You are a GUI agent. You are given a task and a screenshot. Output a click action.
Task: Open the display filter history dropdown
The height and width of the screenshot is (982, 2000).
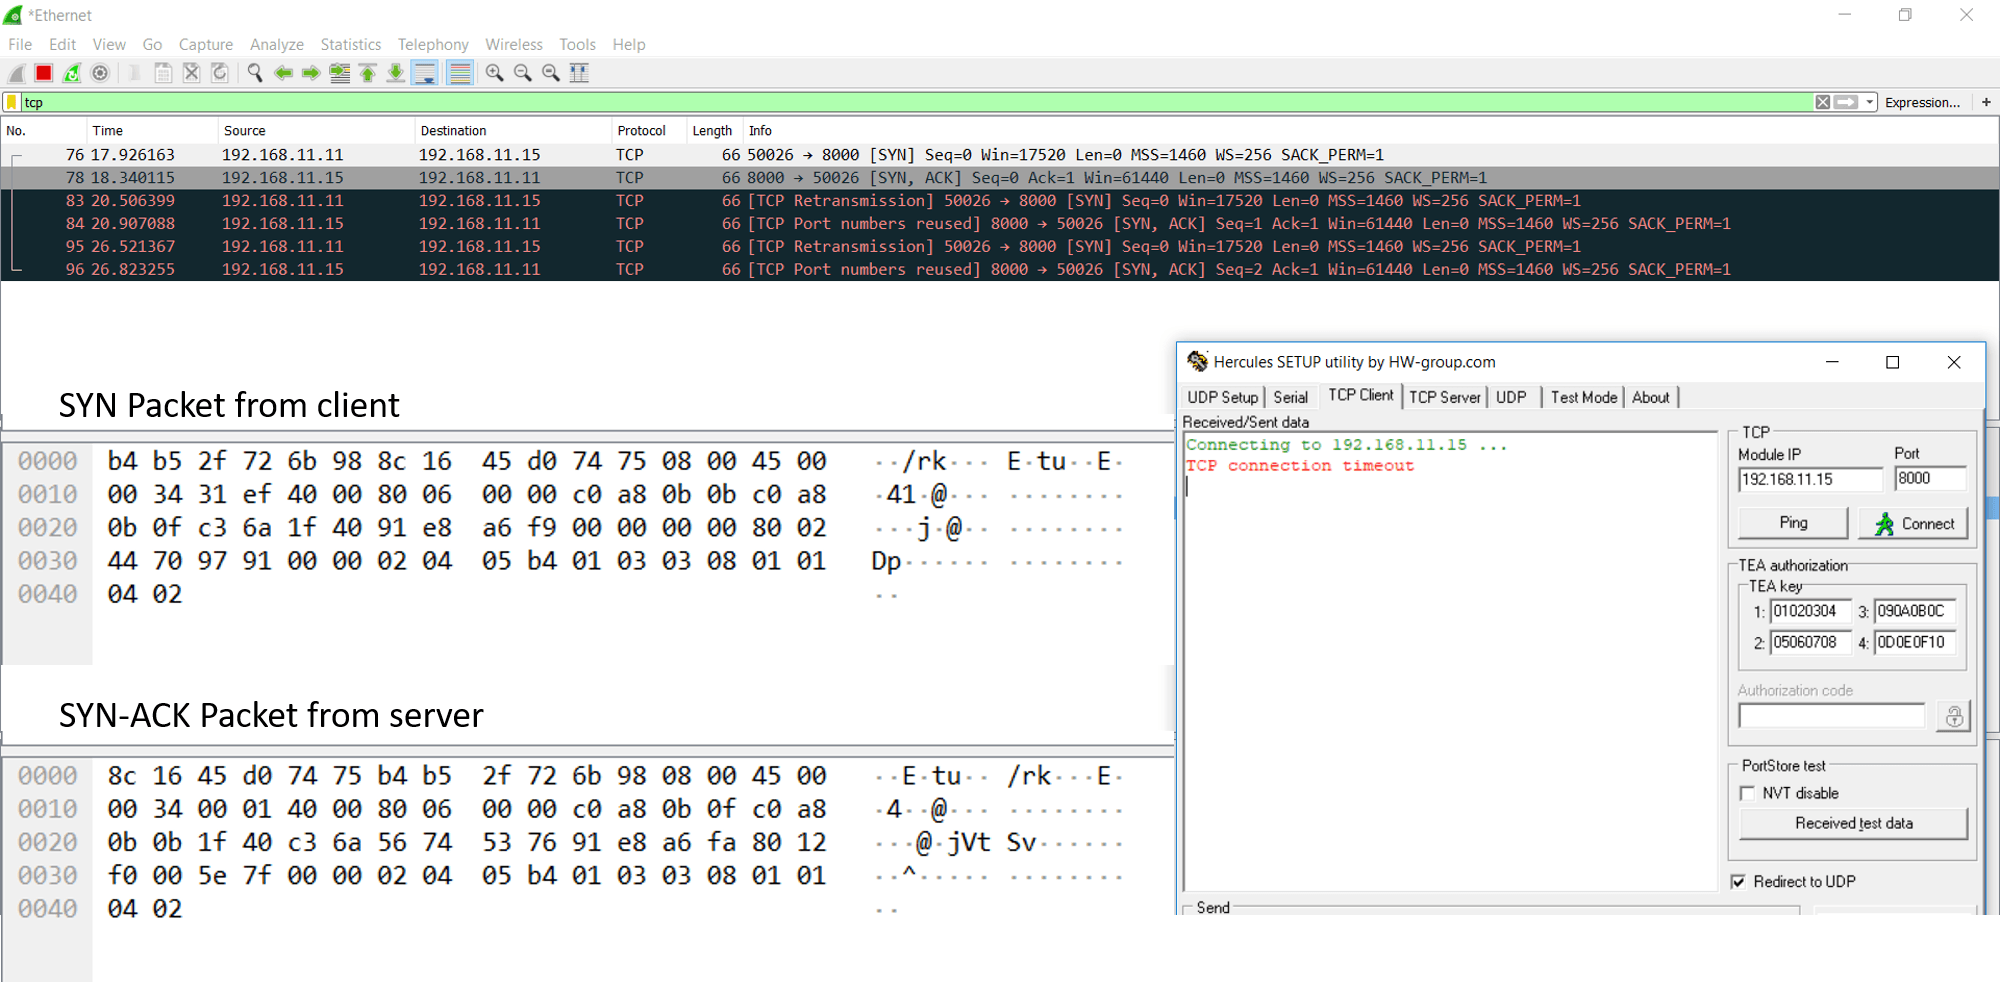click(1869, 102)
